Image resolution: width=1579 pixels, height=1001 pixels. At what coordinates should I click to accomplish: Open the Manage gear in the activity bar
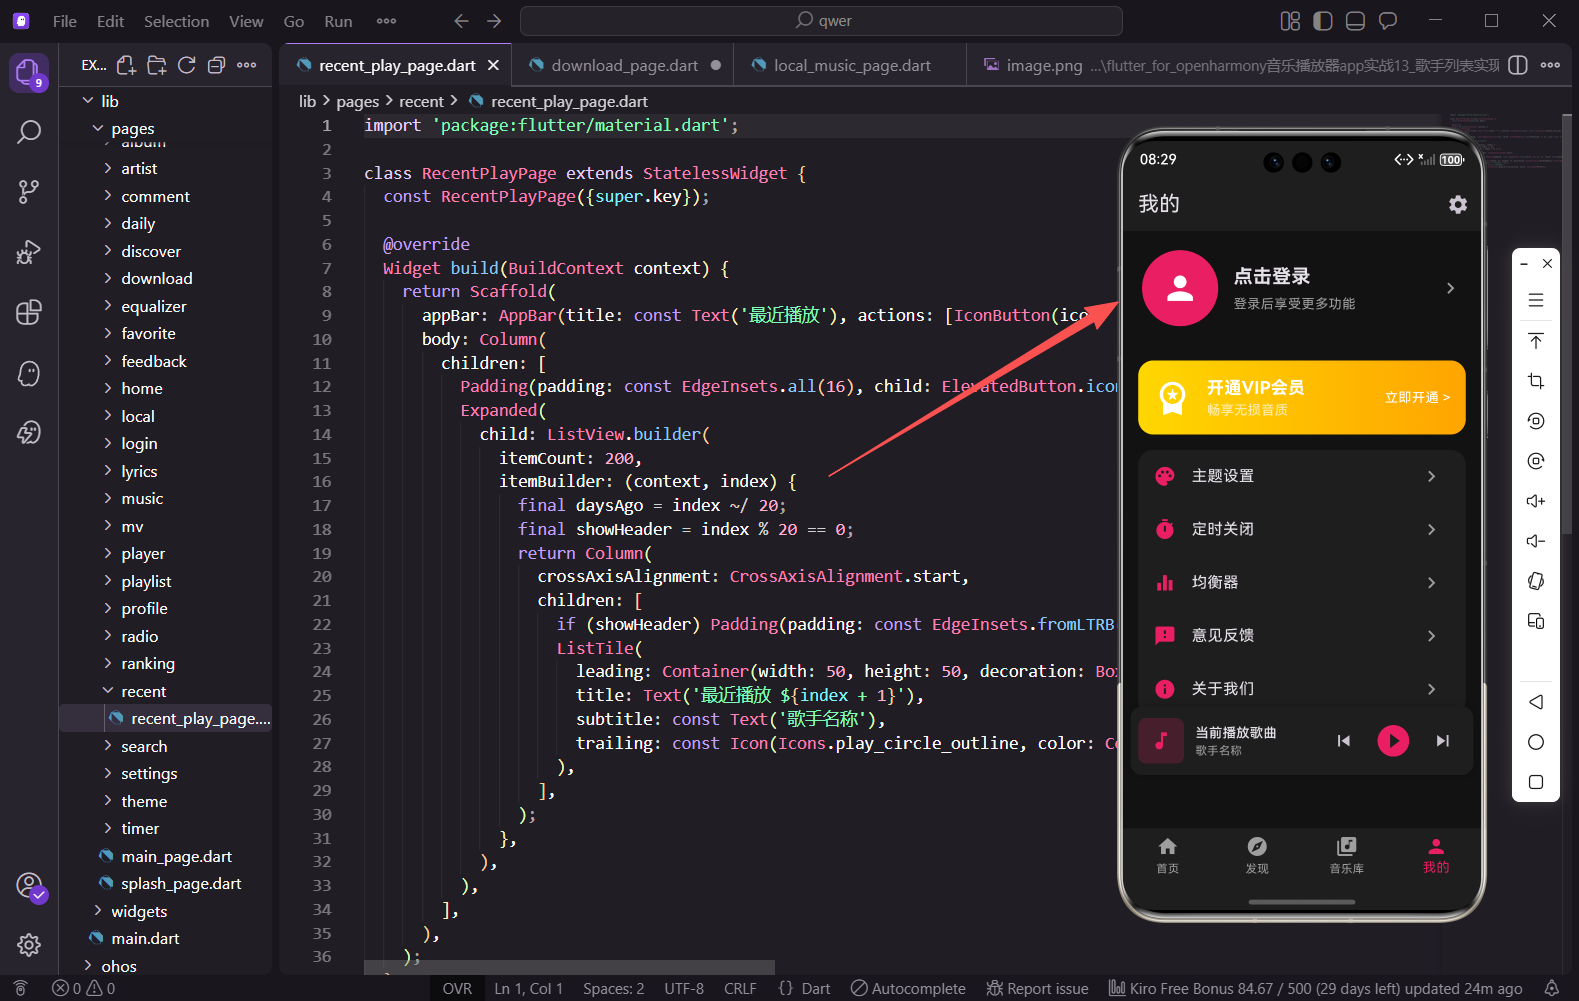click(29, 944)
